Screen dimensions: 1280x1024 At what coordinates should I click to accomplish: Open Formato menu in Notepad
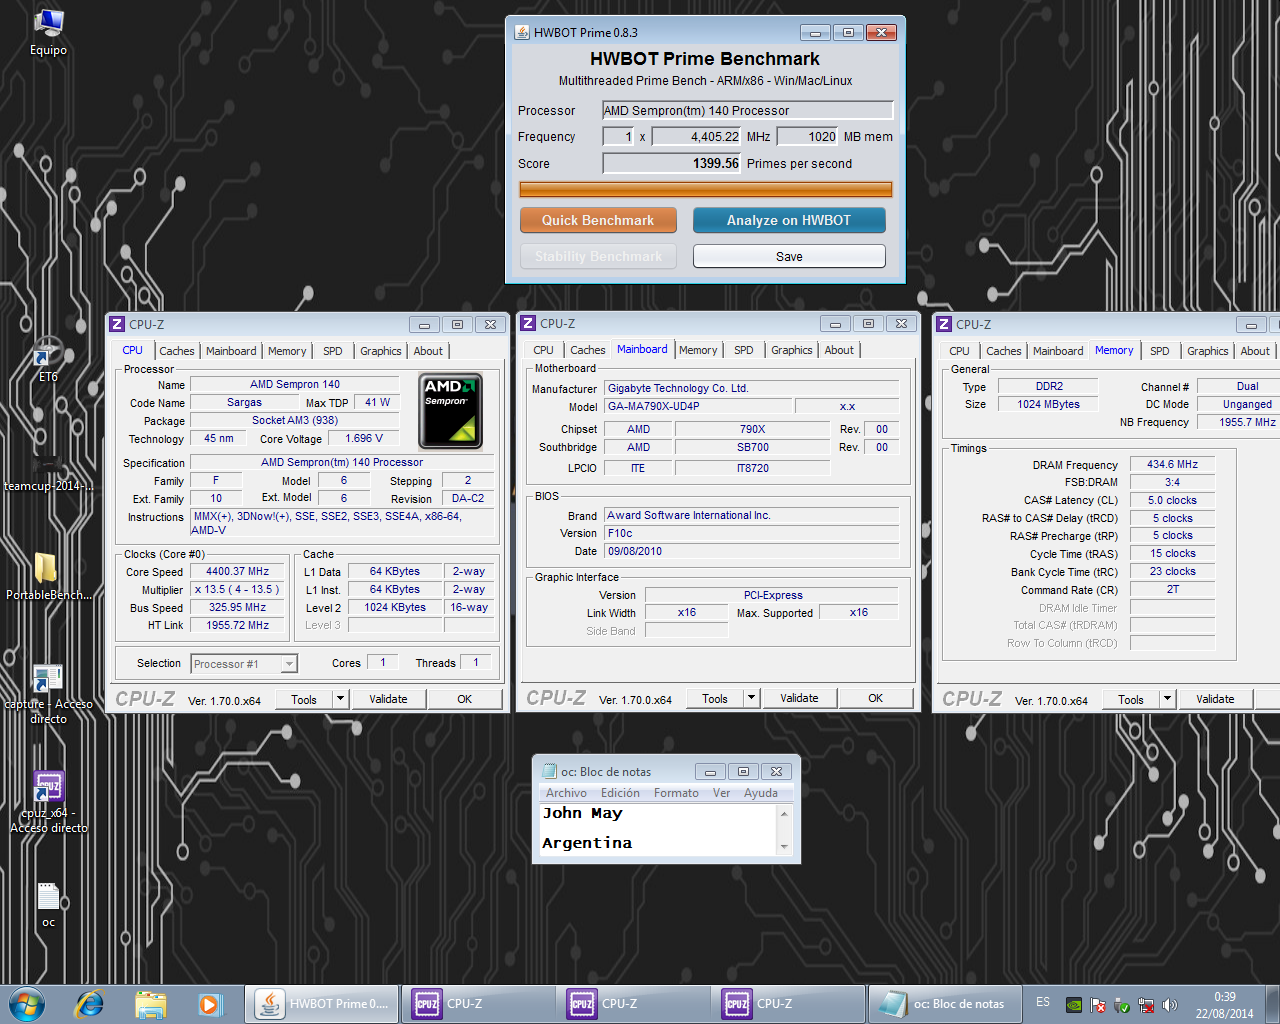tap(676, 793)
